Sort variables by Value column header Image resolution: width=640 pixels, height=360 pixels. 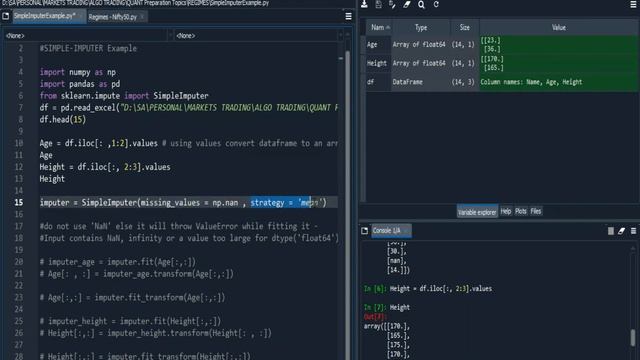[x=558, y=27]
